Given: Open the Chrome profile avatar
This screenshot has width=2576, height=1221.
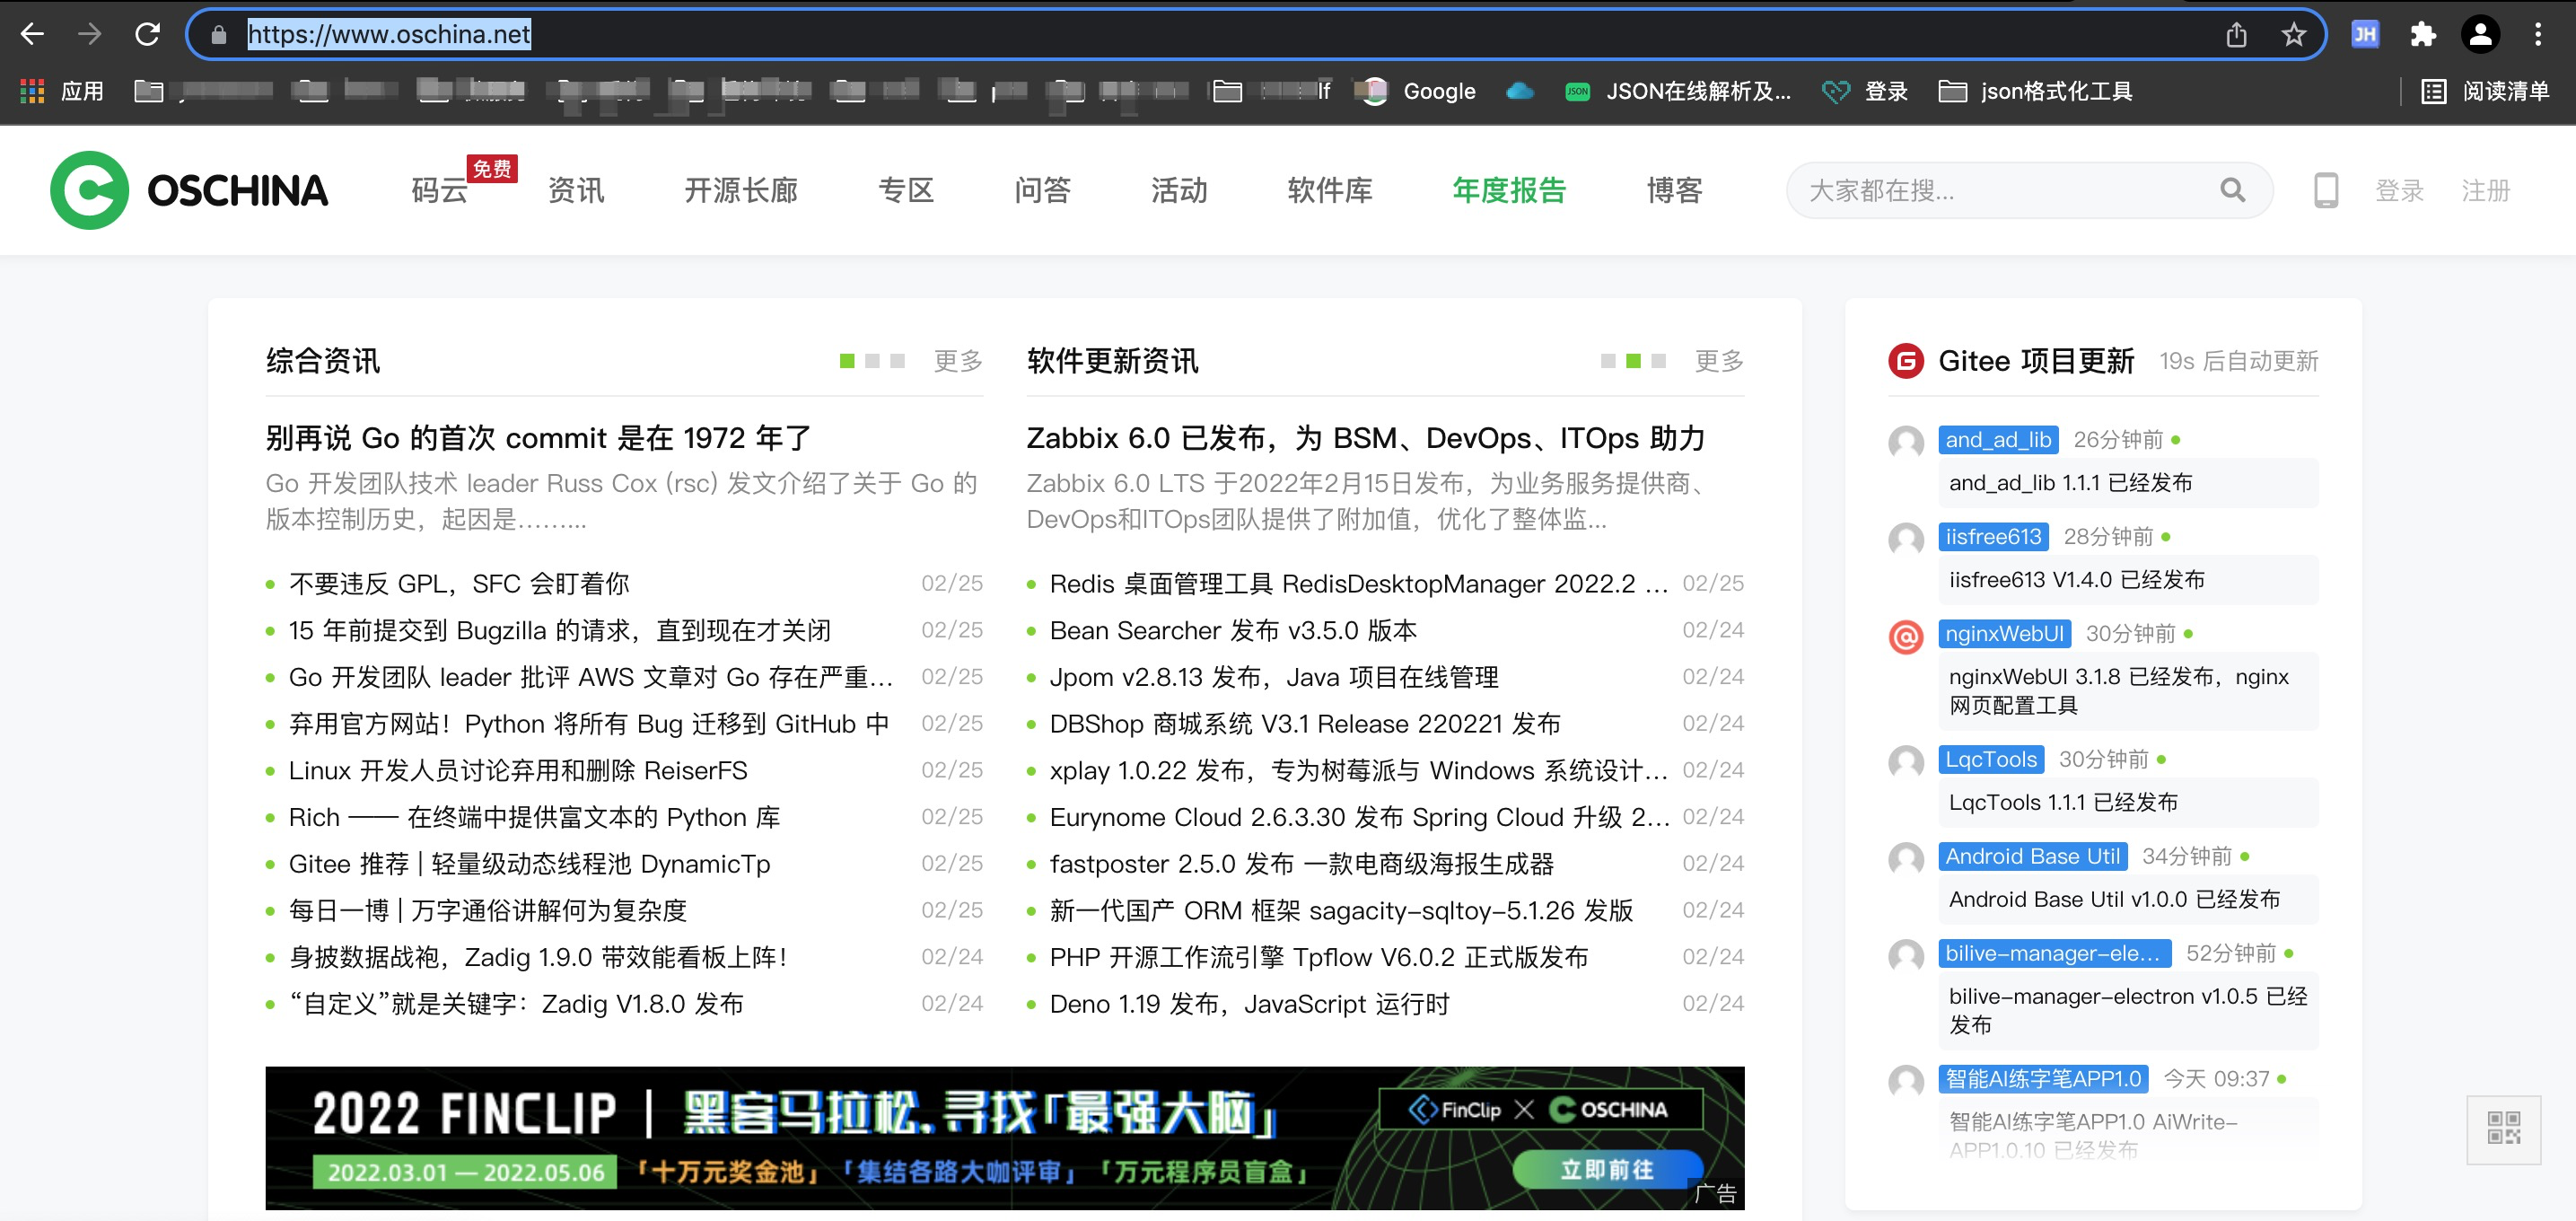Looking at the screenshot, I should (2480, 35).
